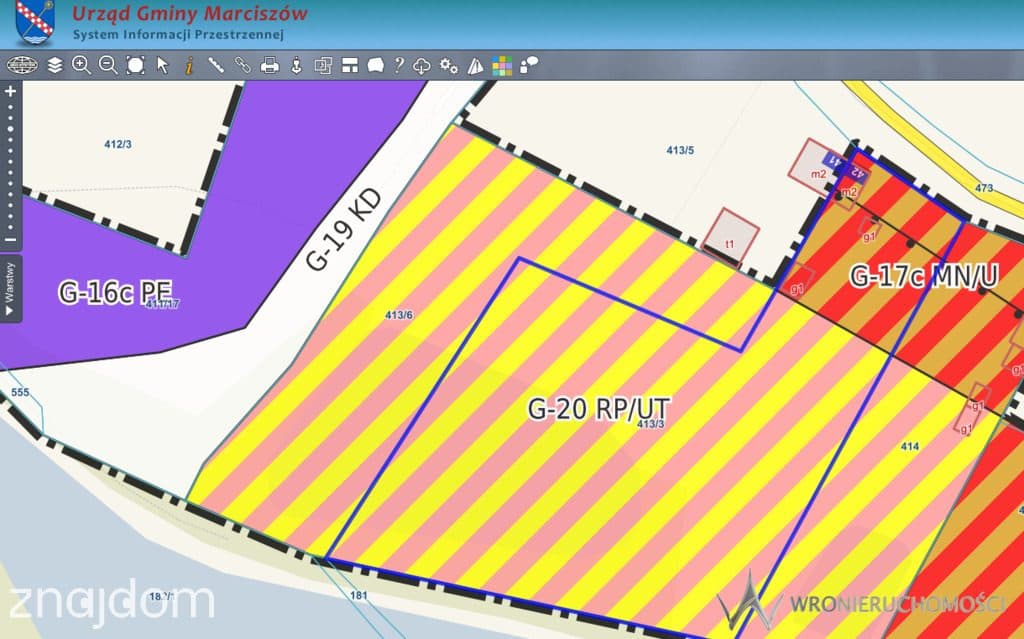Click the overlapping windows icon
This screenshot has width=1024, height=639.
tap(323, 65)
